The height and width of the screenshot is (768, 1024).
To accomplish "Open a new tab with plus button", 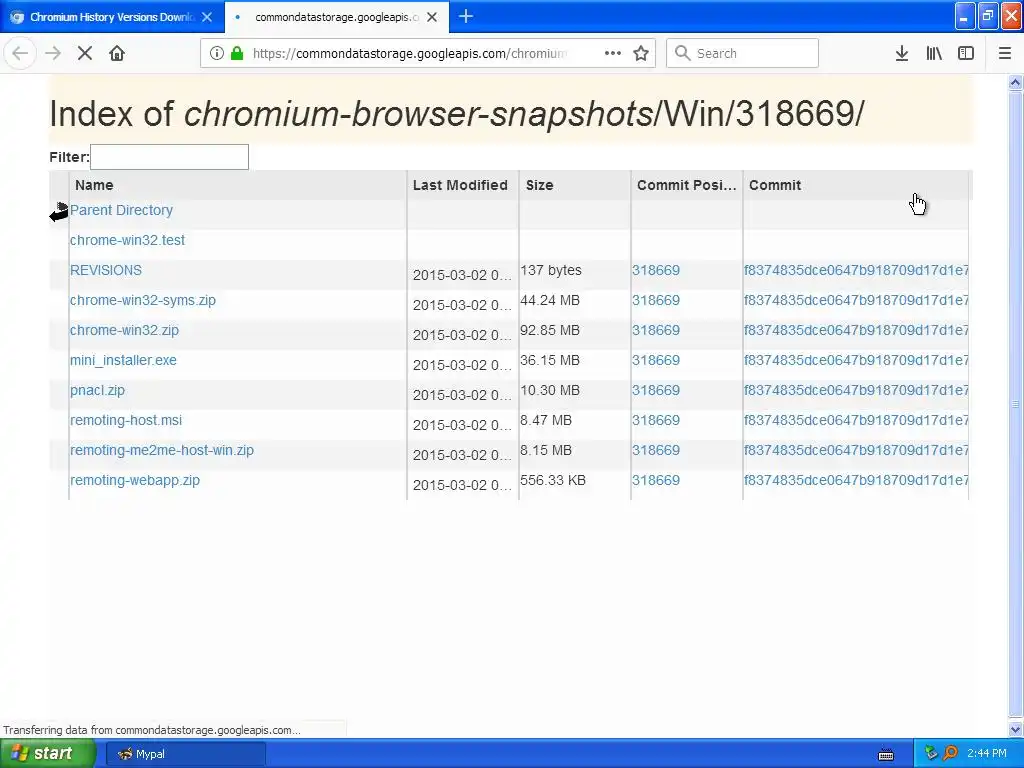I will [466, 17].
